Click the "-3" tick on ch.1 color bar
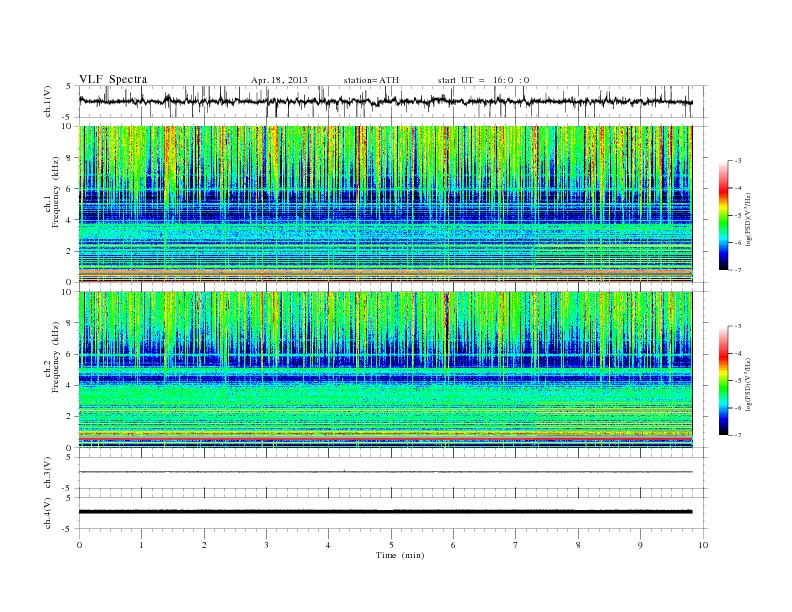The image size is (792, 612). [737, 161]
